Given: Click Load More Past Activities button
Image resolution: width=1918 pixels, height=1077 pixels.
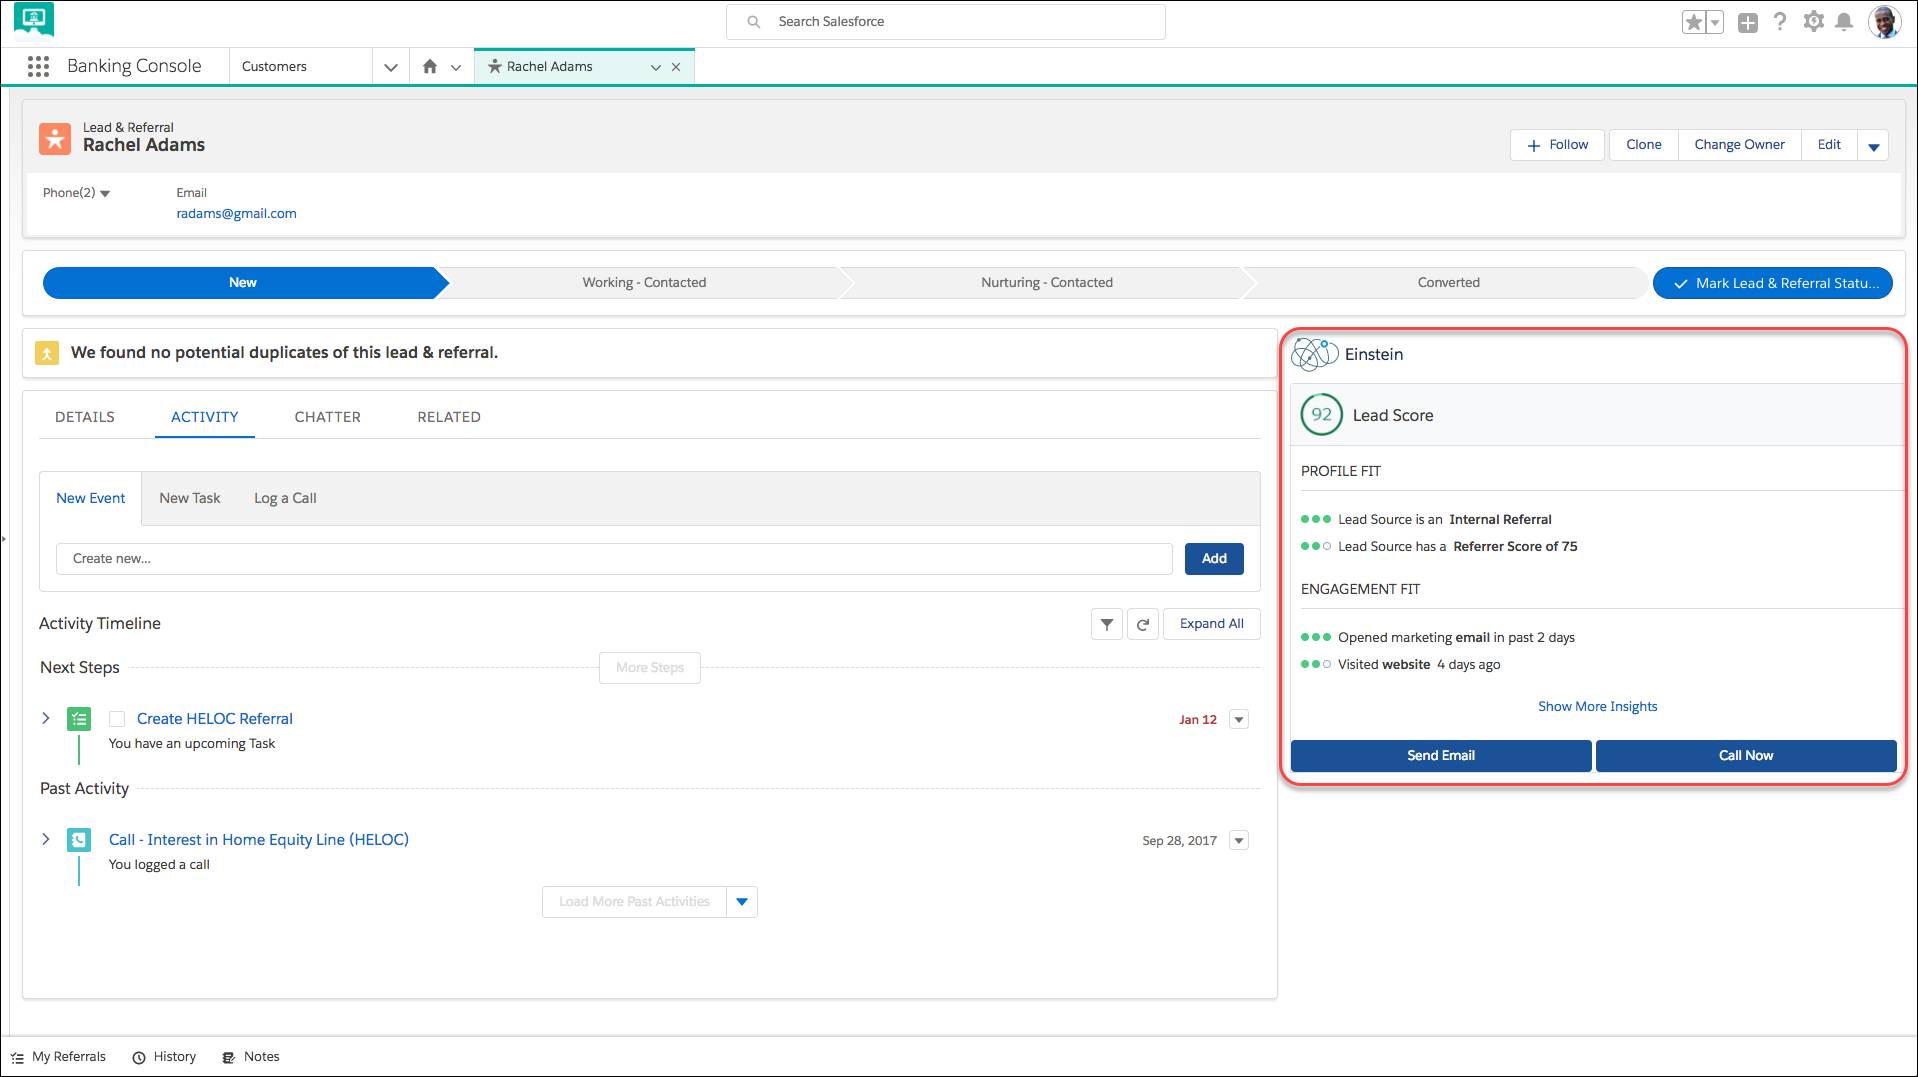Looking at the screenshot, I should point(634,902).
